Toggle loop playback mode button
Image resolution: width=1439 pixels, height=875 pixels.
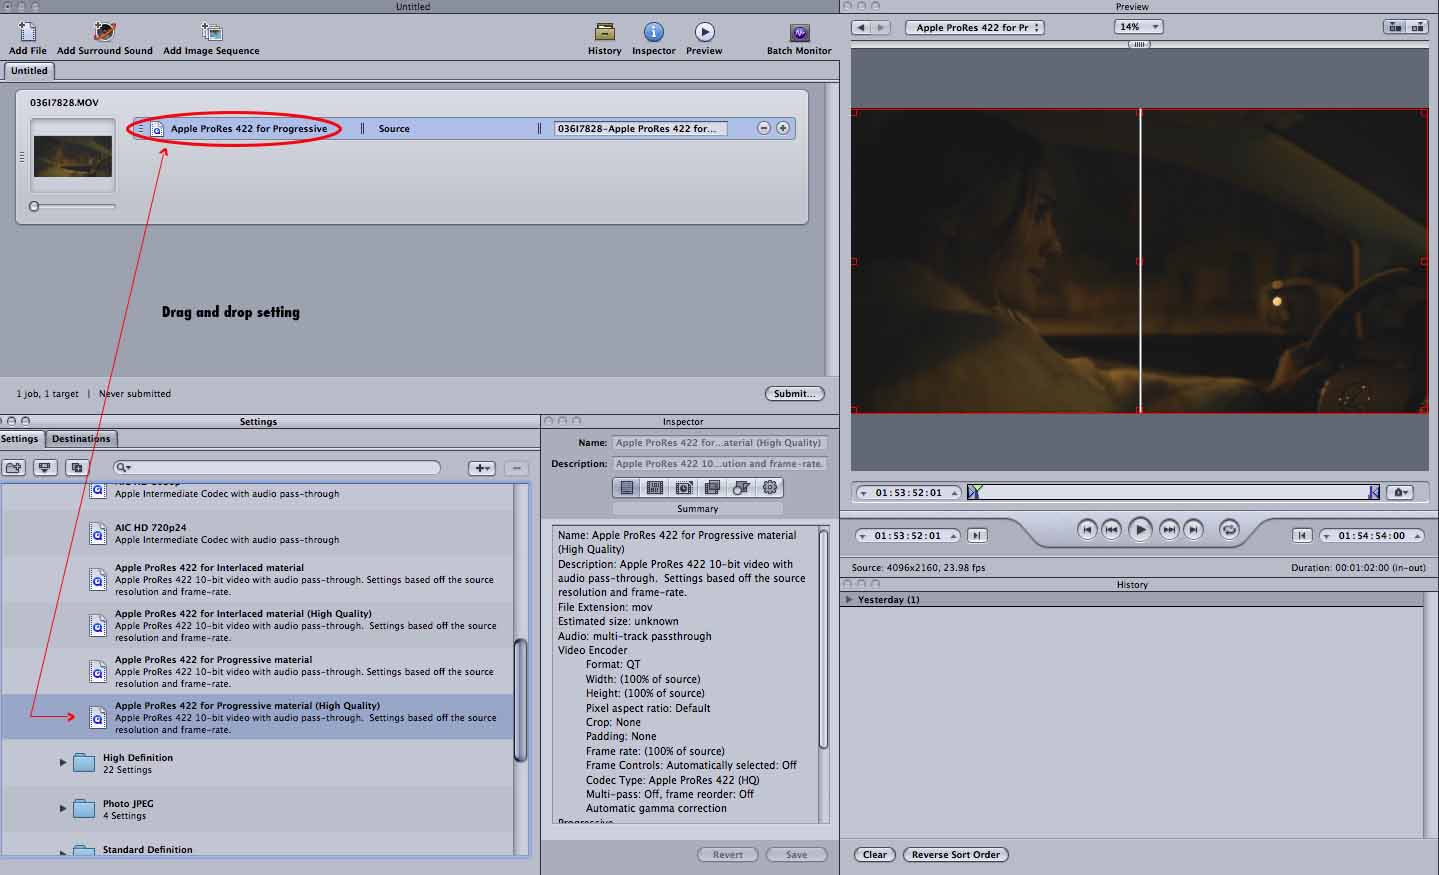pyautogui.click(x=1229, y=530)
